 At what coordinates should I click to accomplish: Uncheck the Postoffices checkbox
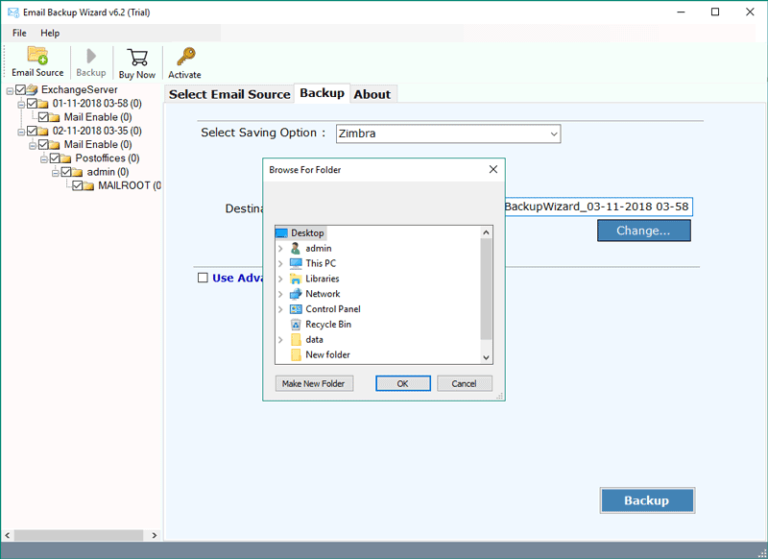tap(54, 158)
